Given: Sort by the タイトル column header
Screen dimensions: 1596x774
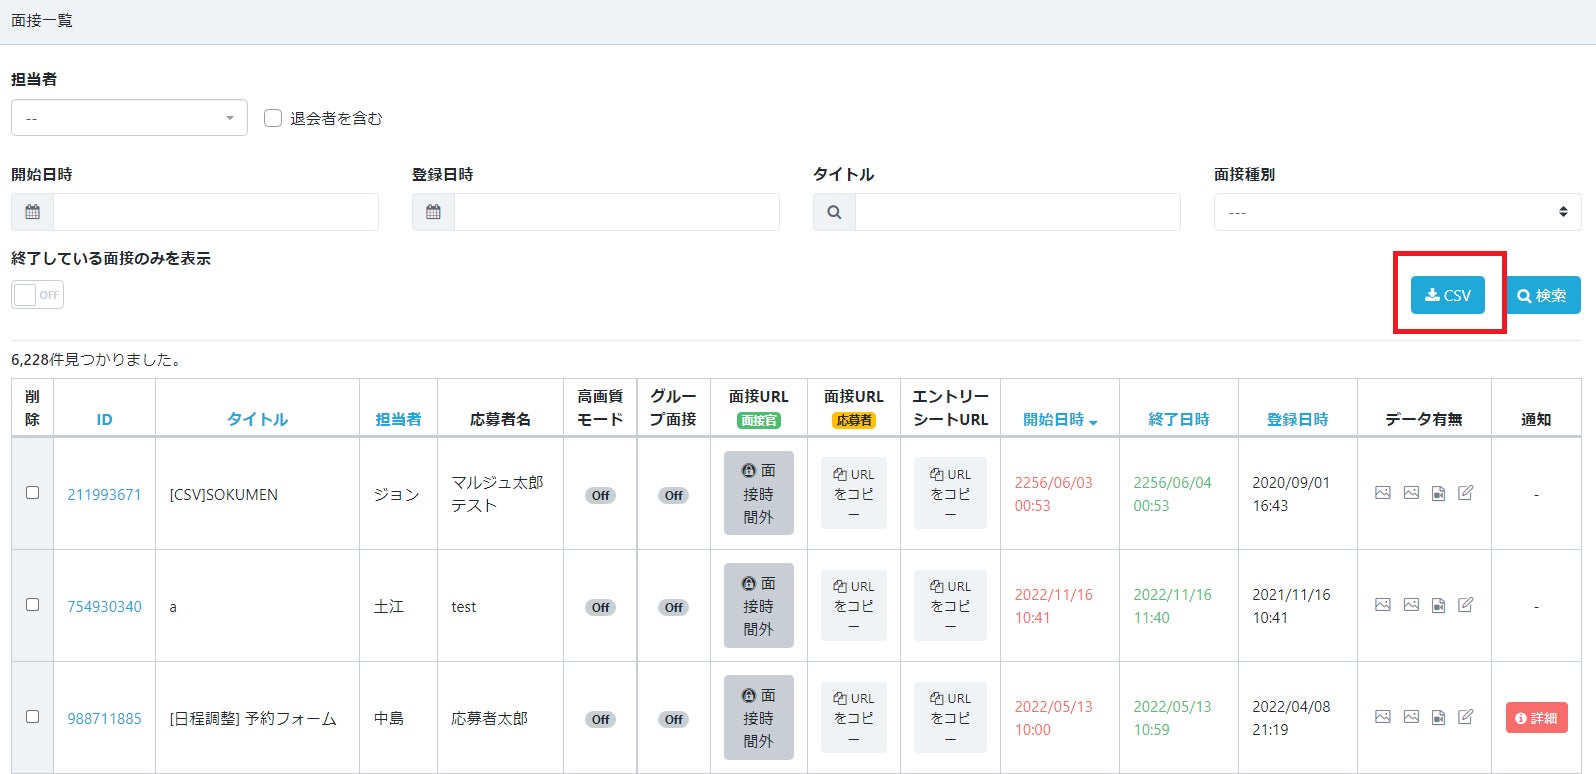Looking at the screenshot, I should (257, 420).
